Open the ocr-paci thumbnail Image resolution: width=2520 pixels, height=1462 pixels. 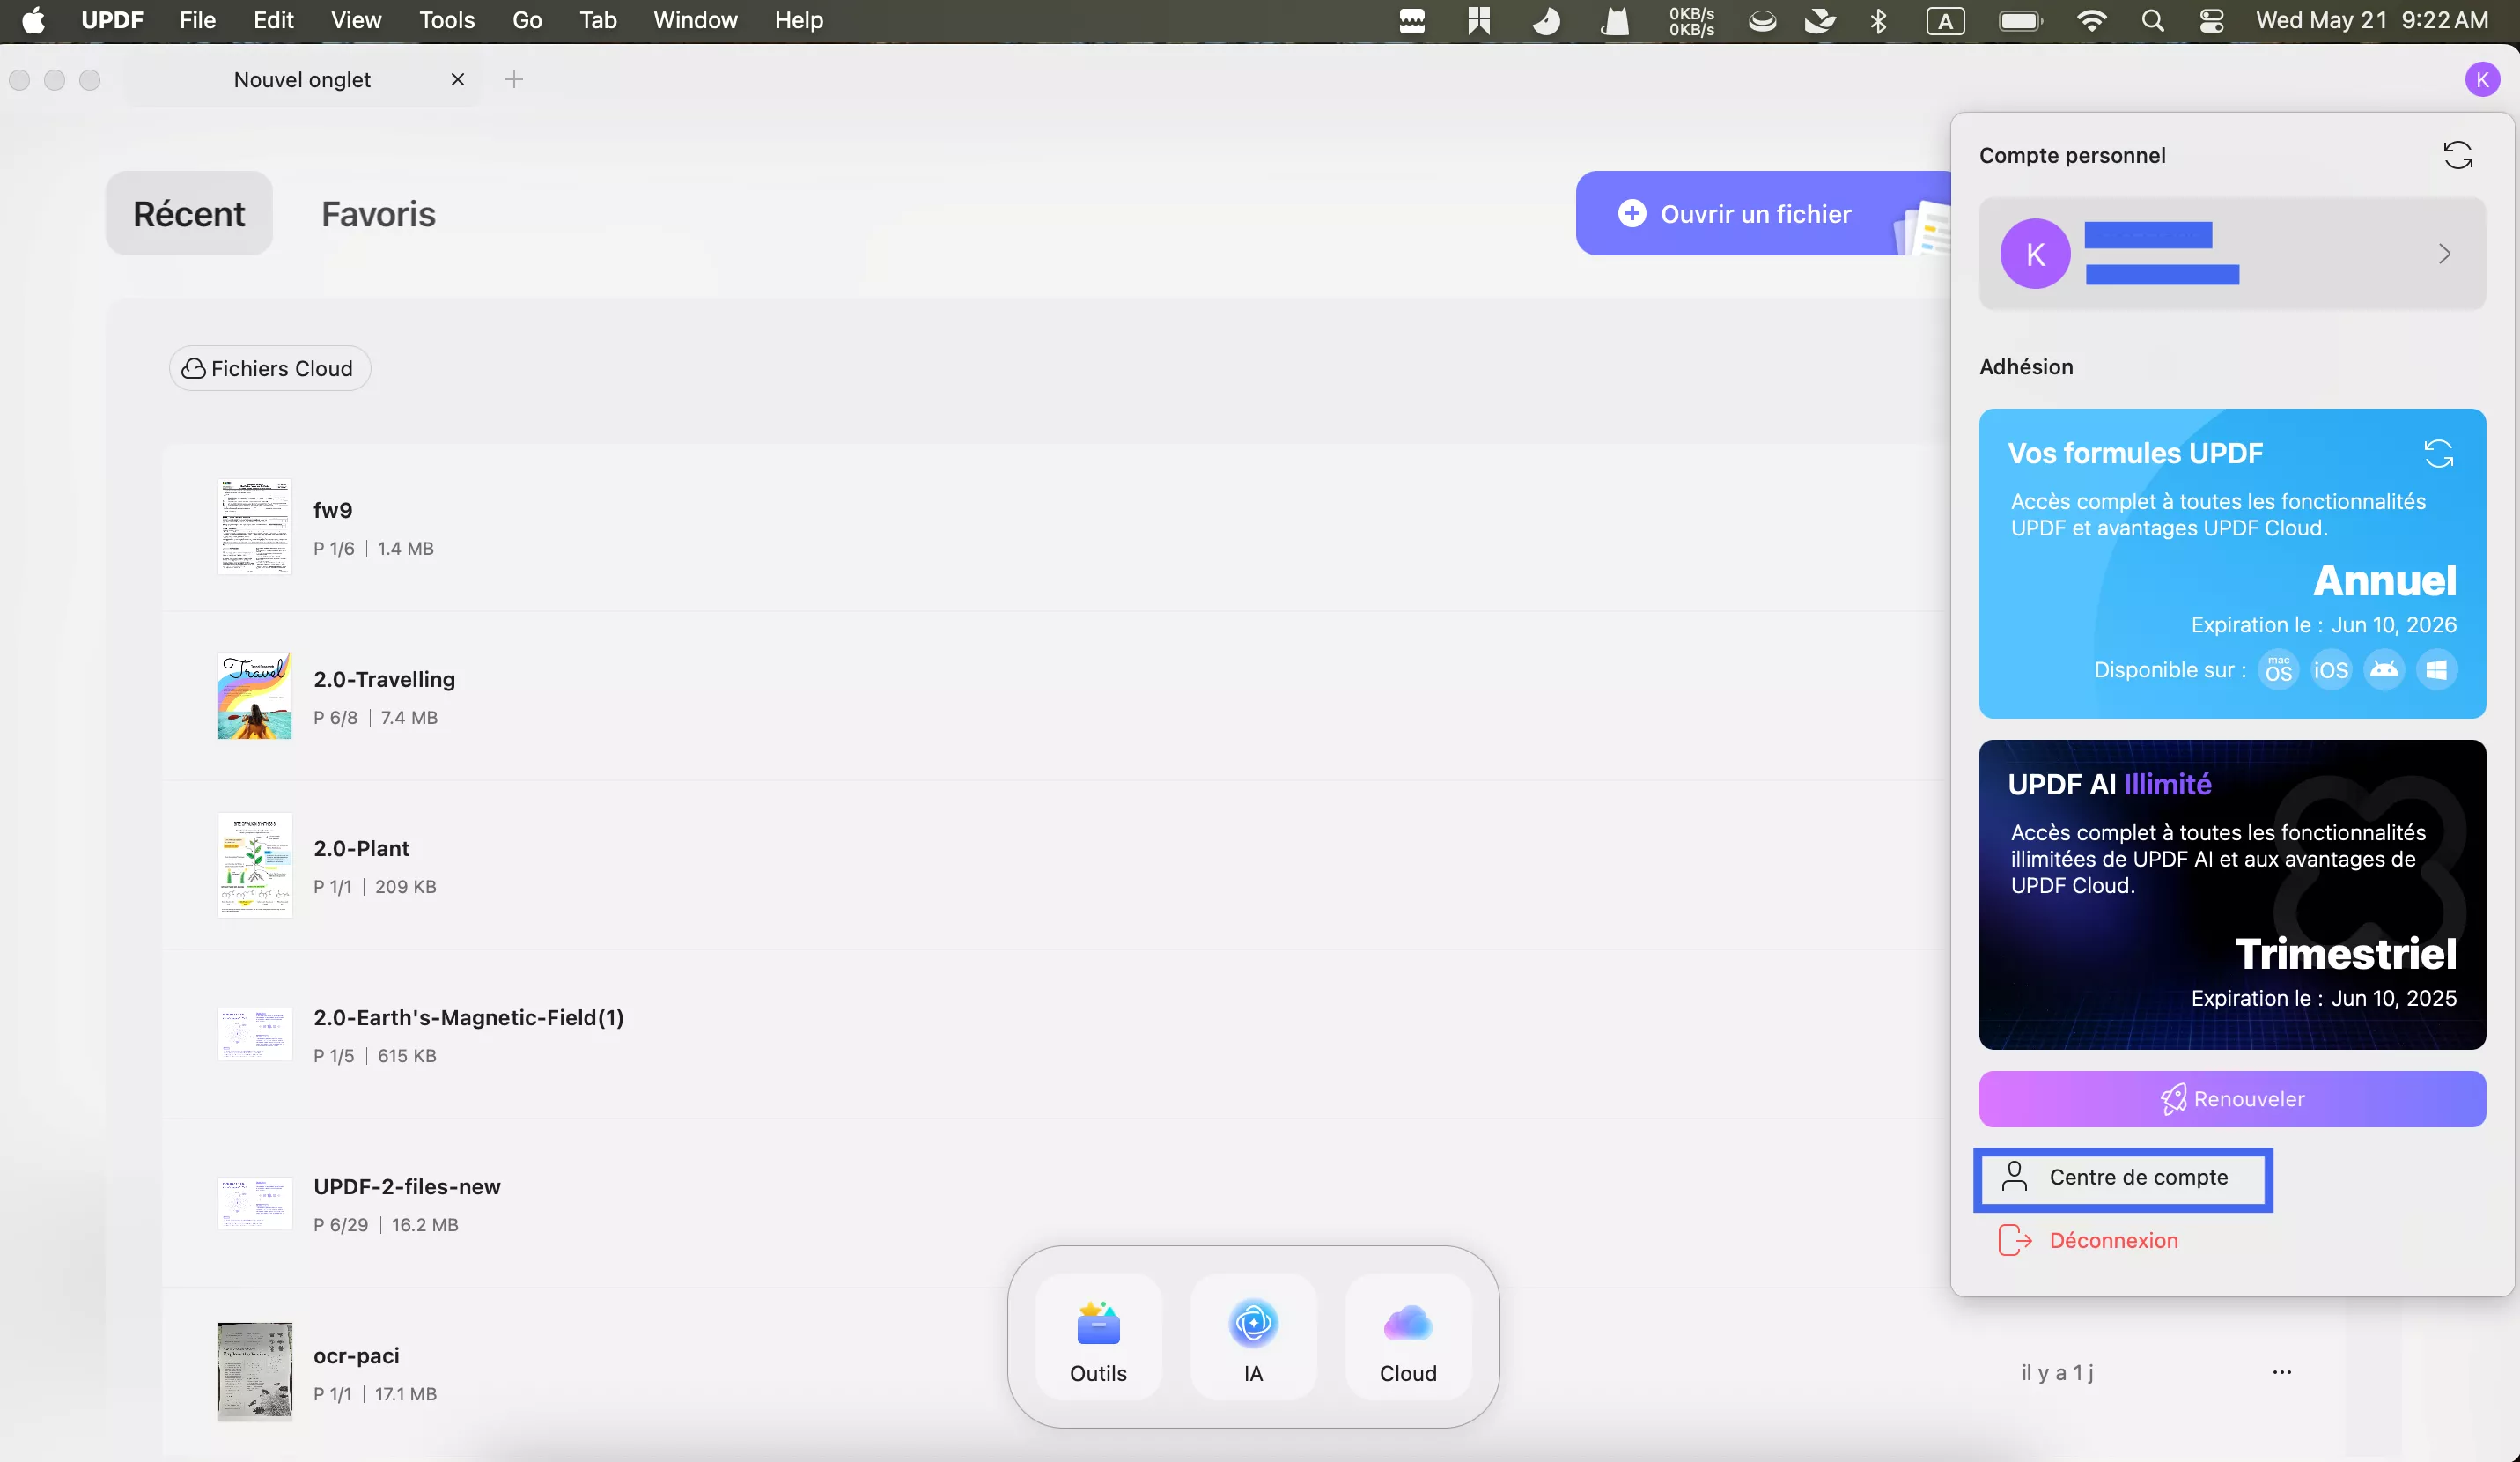(x=255, y=1372)
